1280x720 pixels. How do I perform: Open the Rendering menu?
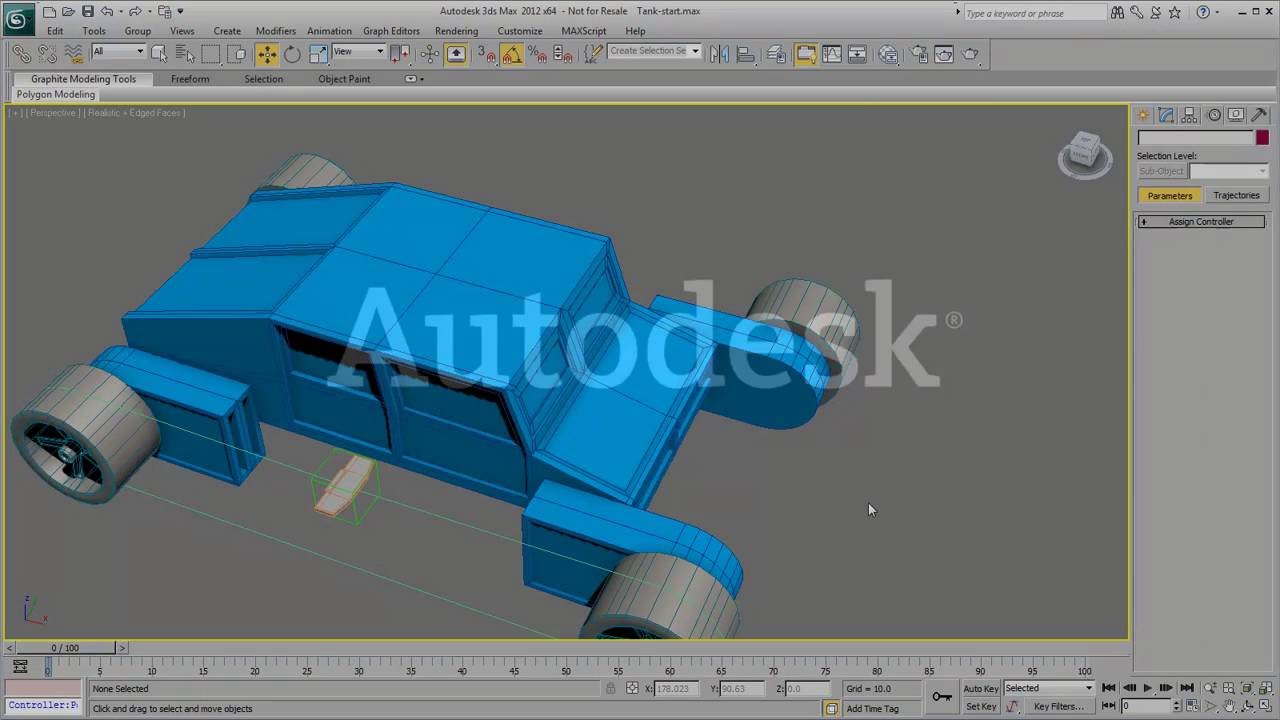pos(456,31)
